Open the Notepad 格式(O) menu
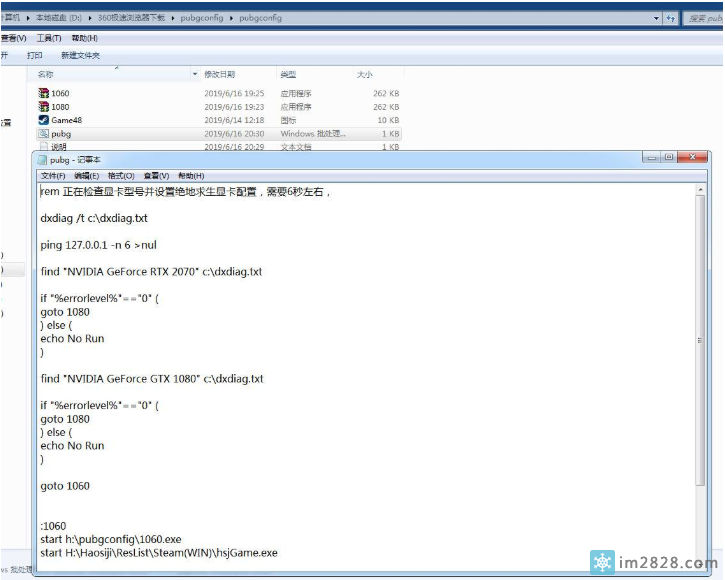This screenshot has height=580, width=725. (x=121, y=175)
